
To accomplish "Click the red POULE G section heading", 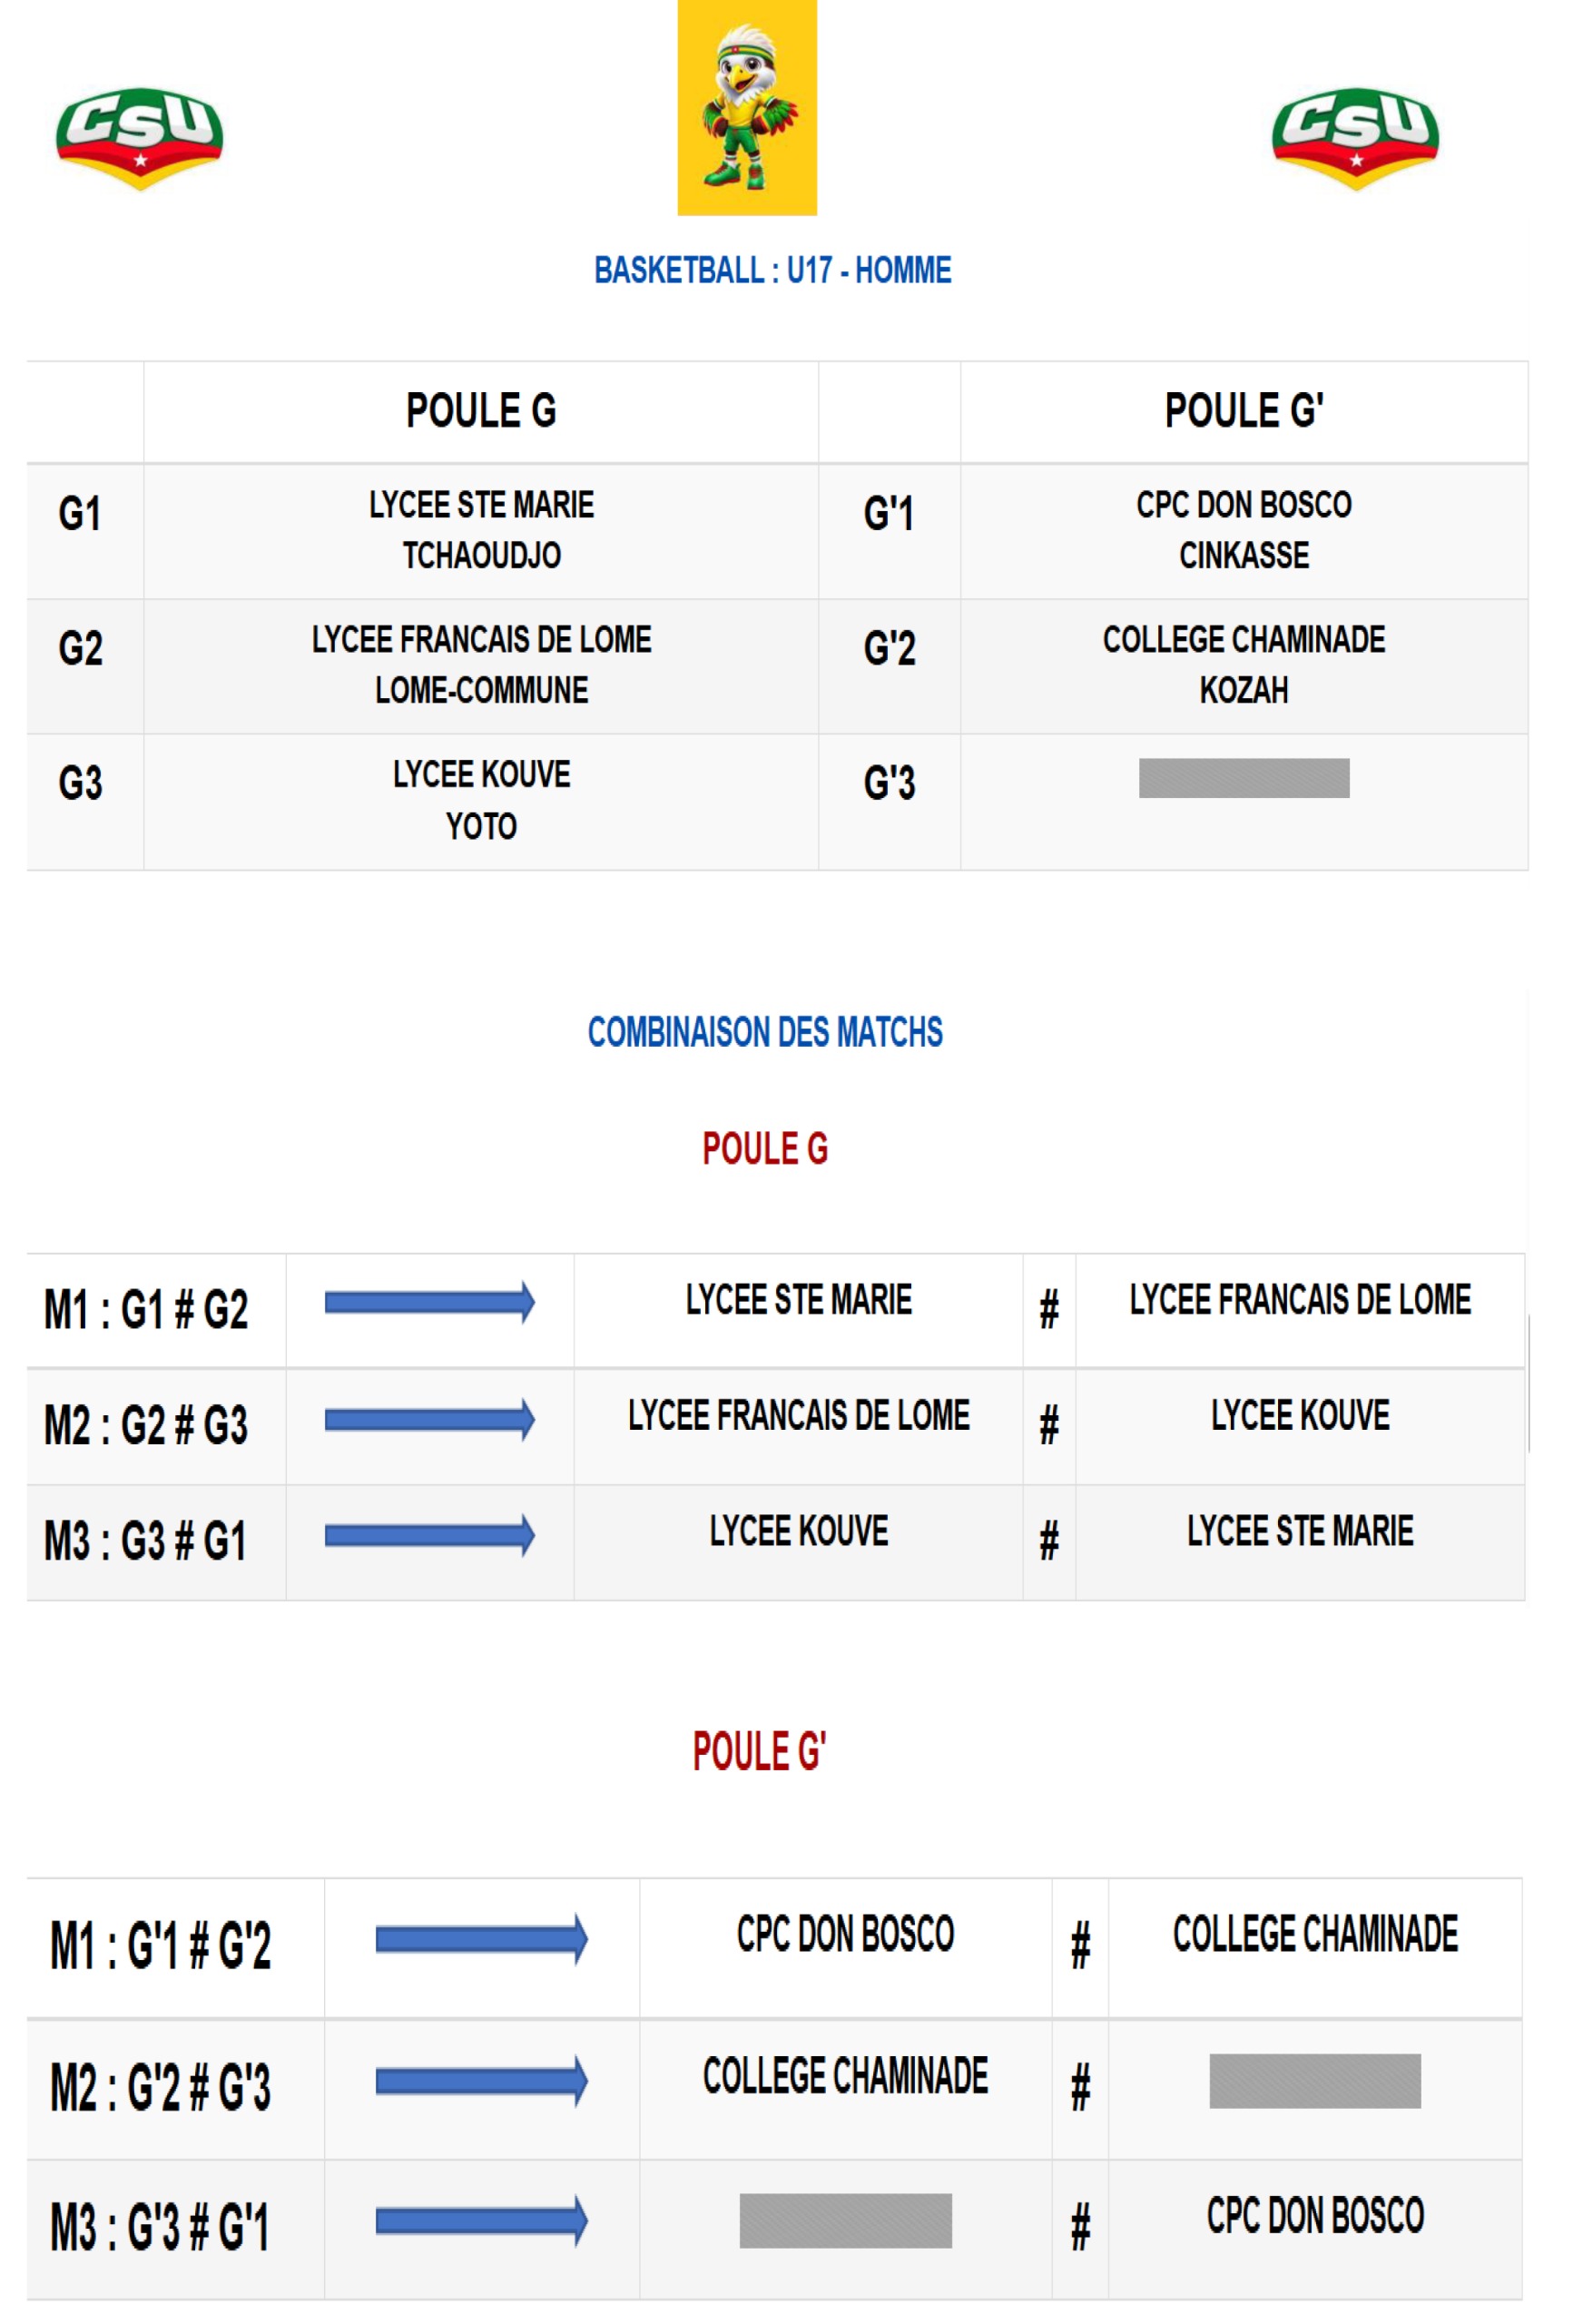I will [x=765, y=1149].
